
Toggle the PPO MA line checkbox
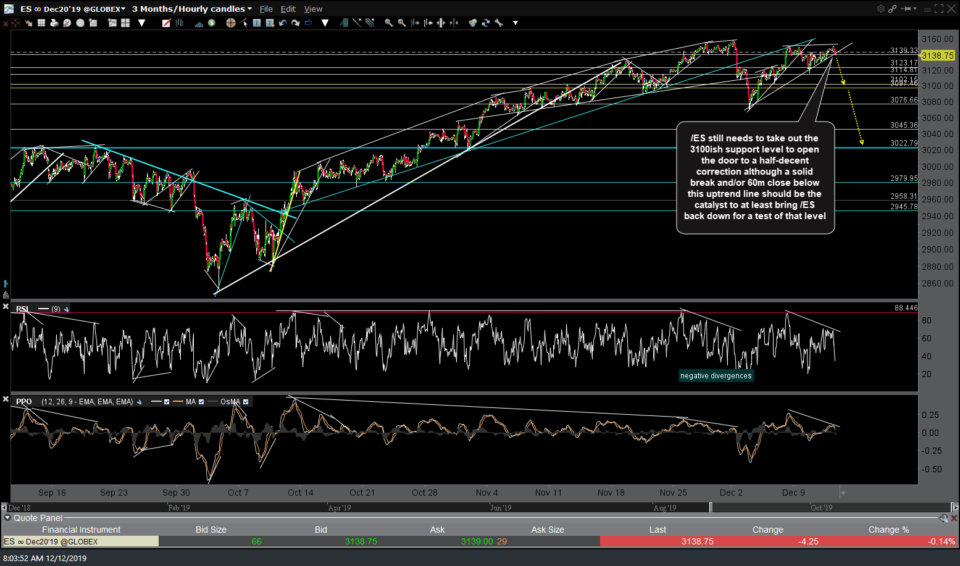(x=201, y=402)
